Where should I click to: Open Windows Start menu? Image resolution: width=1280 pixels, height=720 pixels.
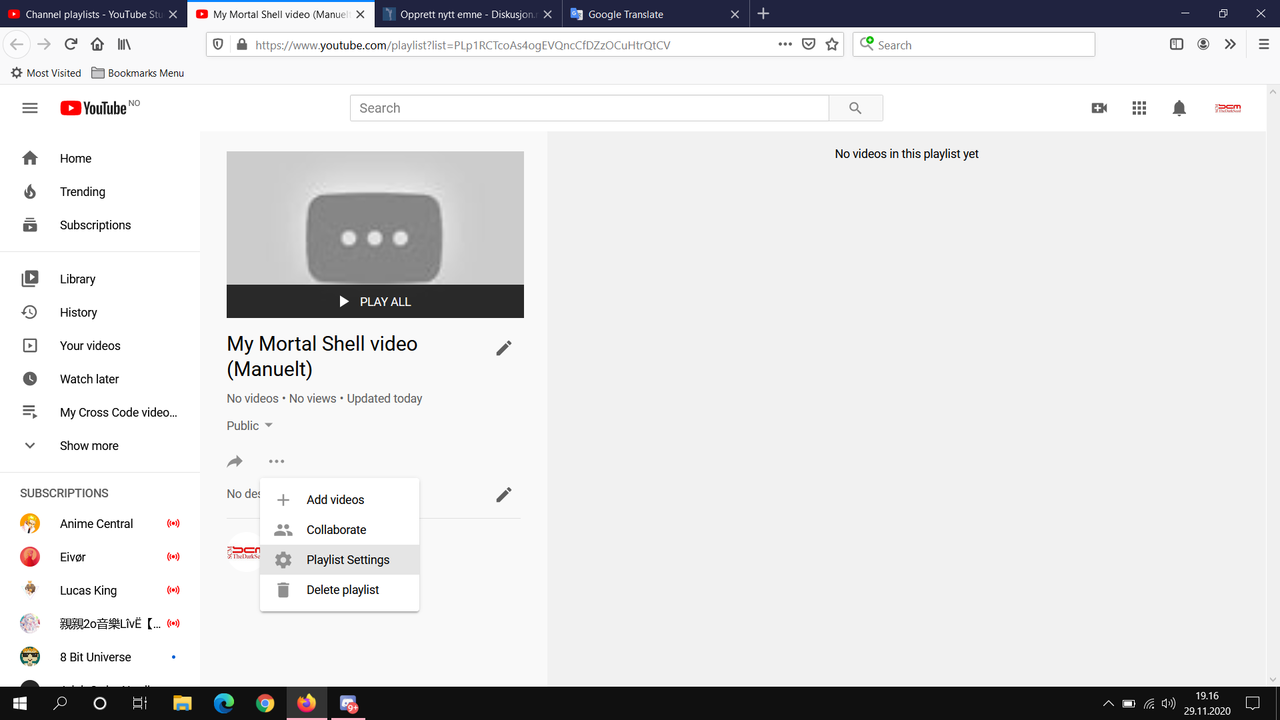coord(20,703)
